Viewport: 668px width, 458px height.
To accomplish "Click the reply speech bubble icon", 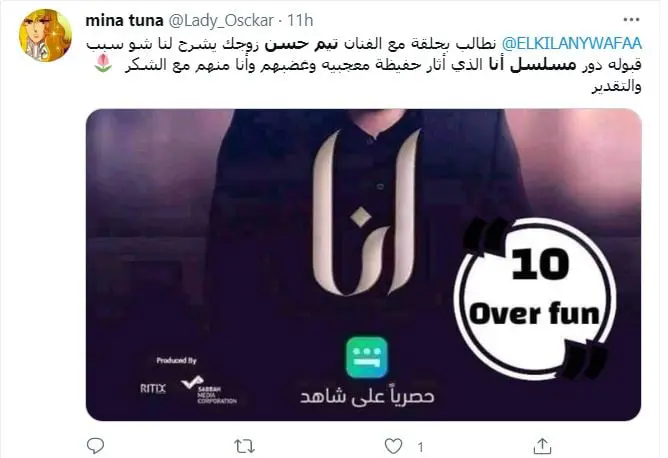I will coord(95,446).
